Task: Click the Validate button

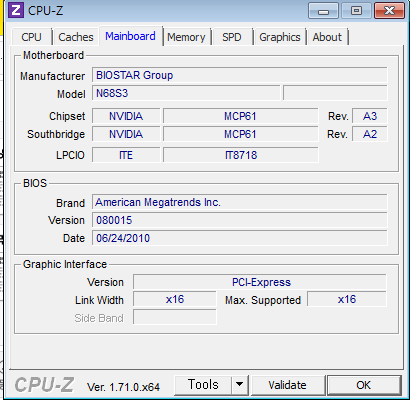Action: point(287,385)
